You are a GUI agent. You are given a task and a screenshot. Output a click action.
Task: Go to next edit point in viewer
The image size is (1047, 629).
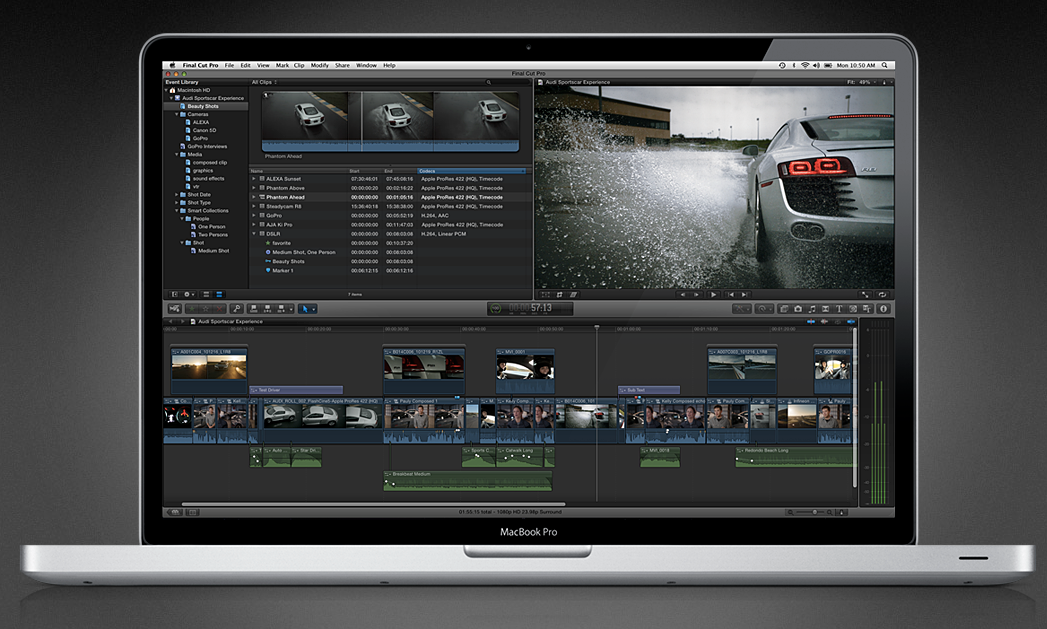pyautogui.click(x=744, y=294)
